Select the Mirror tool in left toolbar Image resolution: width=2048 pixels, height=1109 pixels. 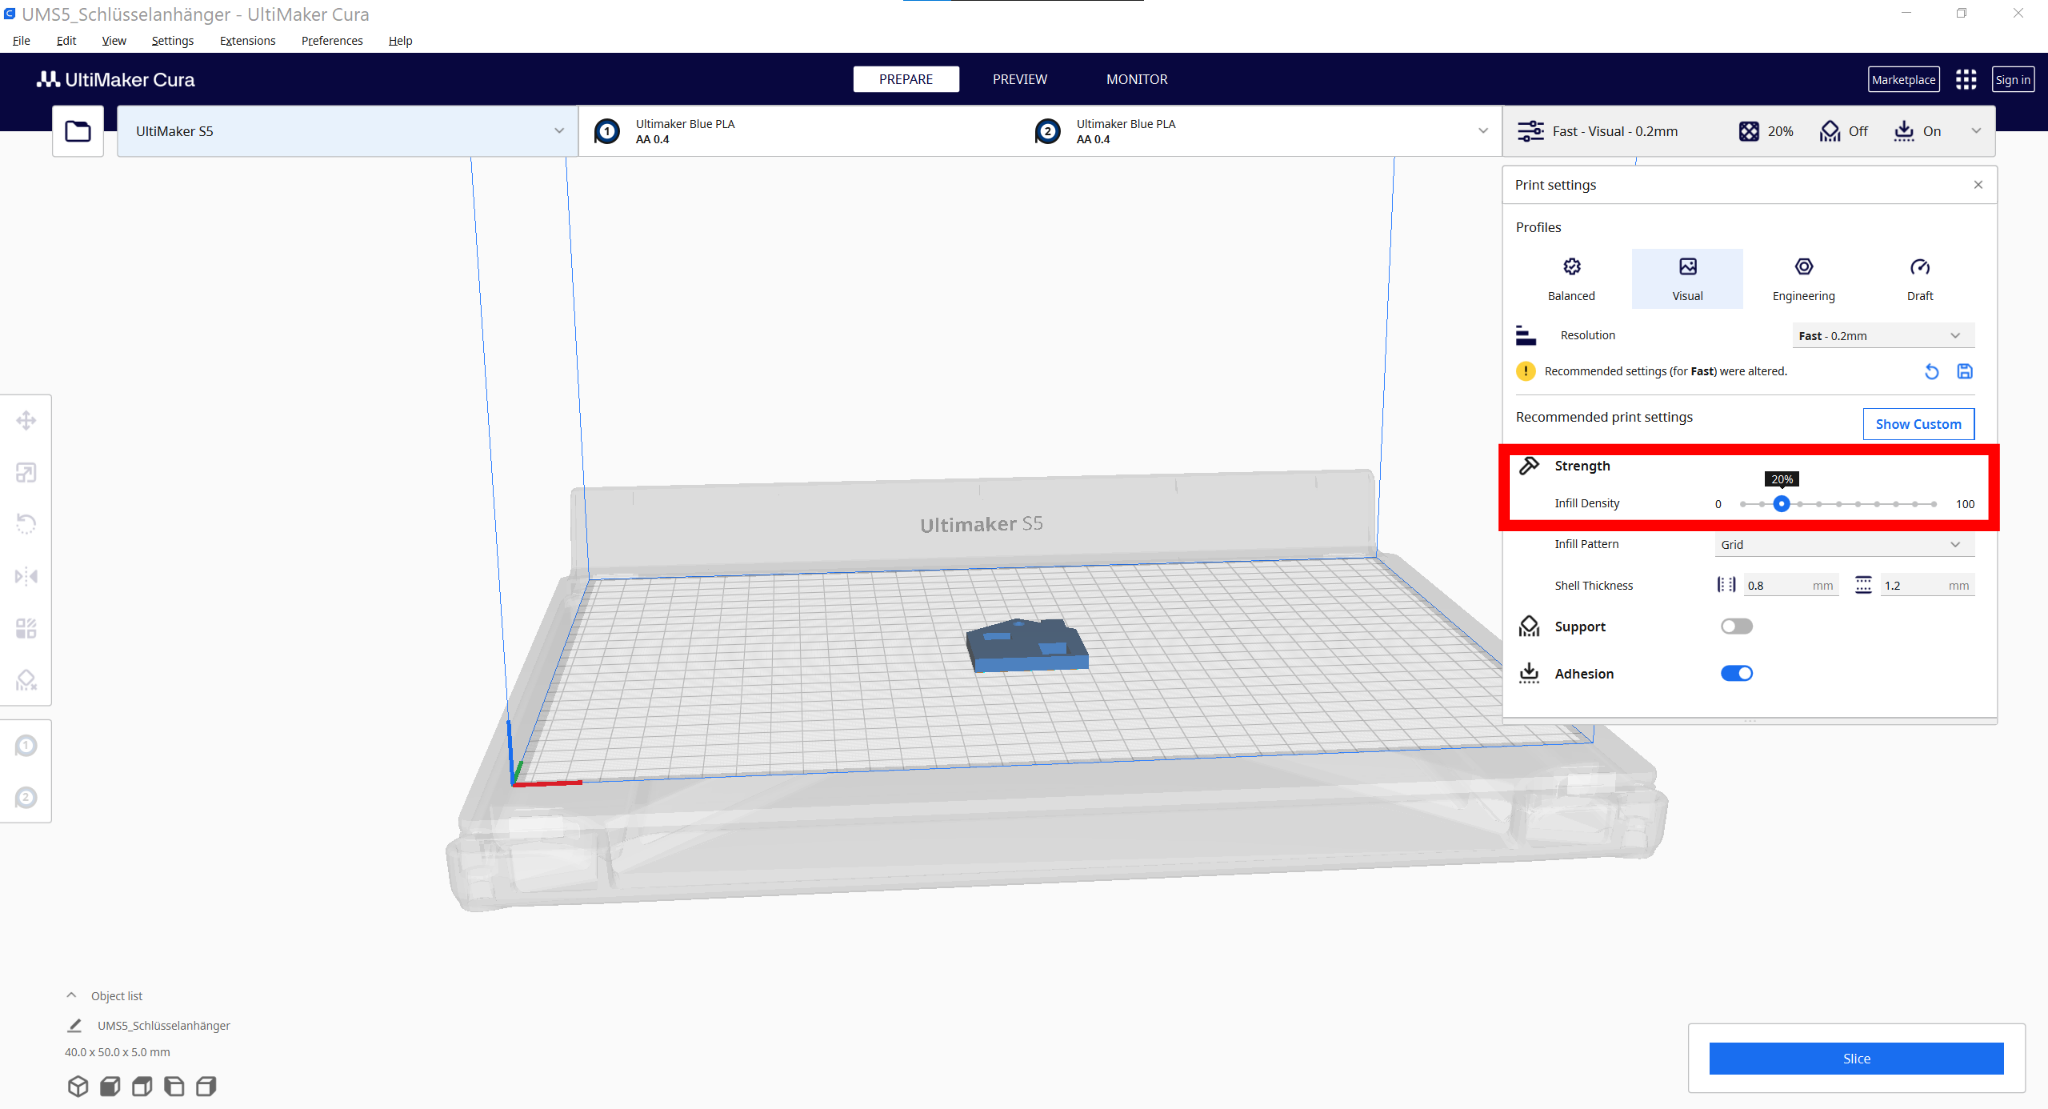[x=26, y=576]
